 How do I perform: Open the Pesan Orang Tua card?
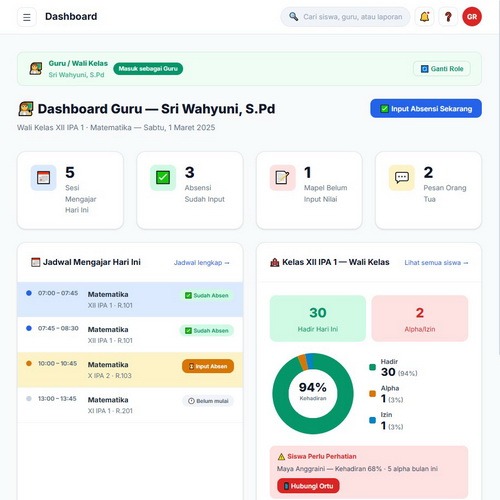(428, 190)
